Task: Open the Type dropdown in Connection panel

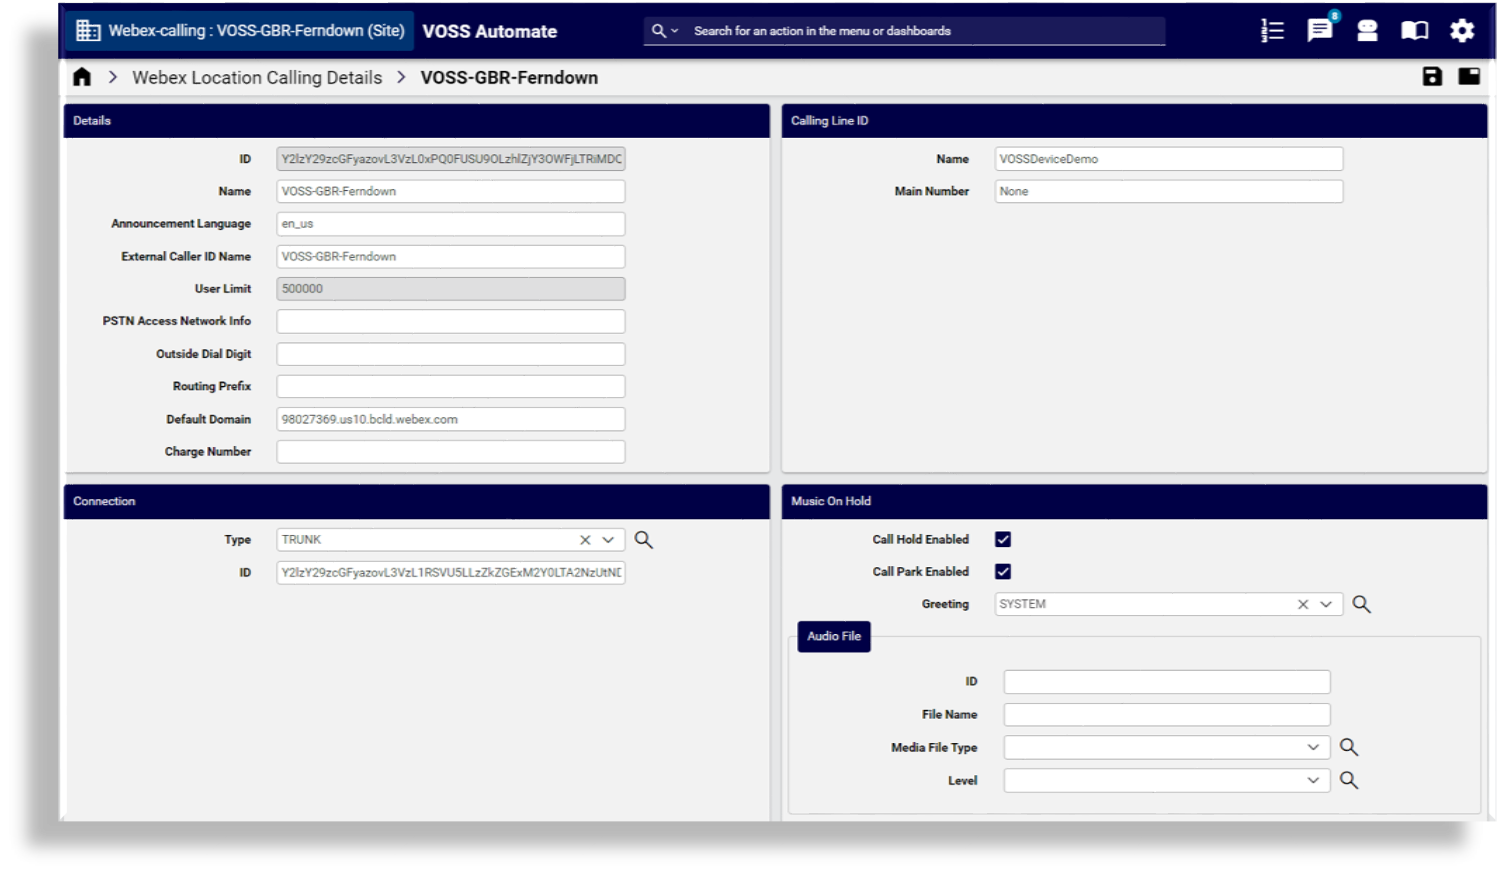Action: pyautogui.click(x=608, y=539)
